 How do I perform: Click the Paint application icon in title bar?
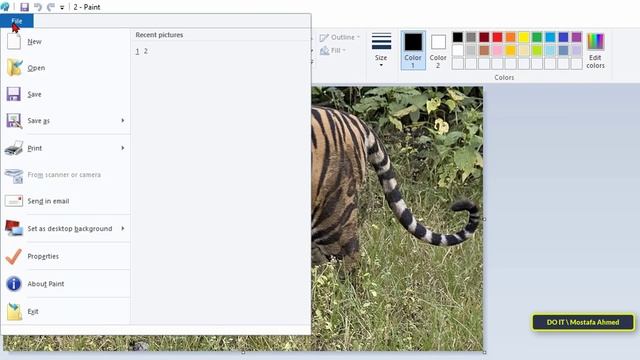pyautogui.click(x=5, y=7)
